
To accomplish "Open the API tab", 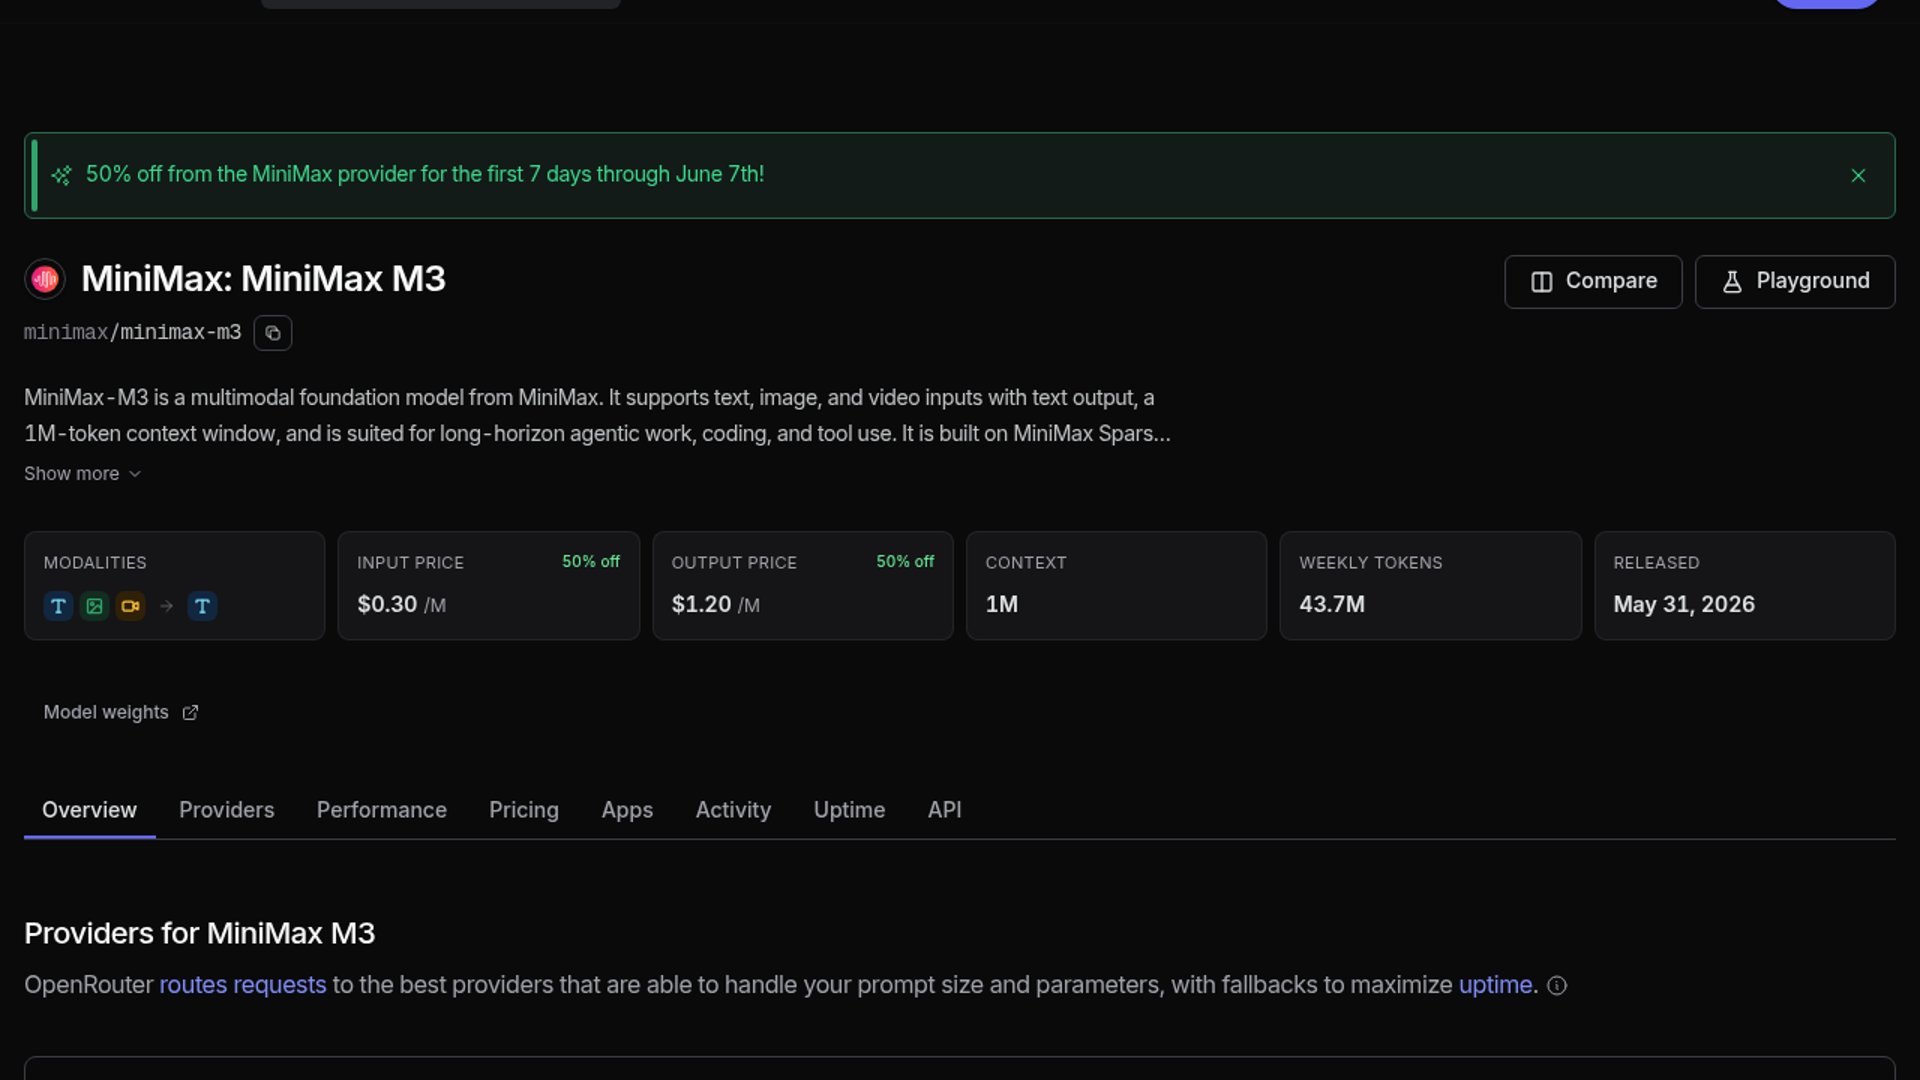I will 945,810.
